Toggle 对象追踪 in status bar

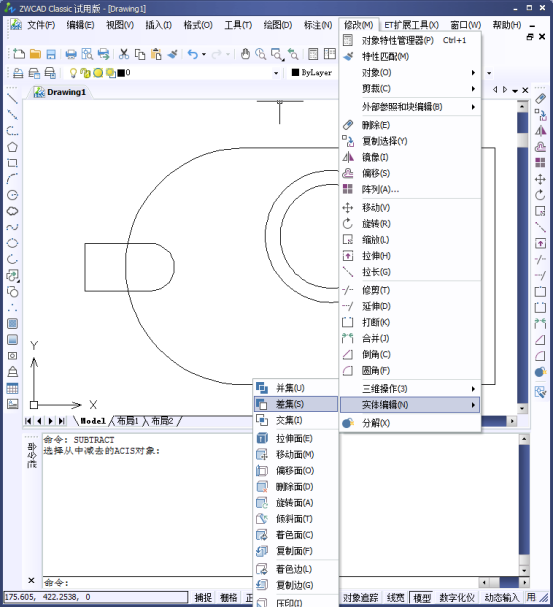tap(361, 597)
